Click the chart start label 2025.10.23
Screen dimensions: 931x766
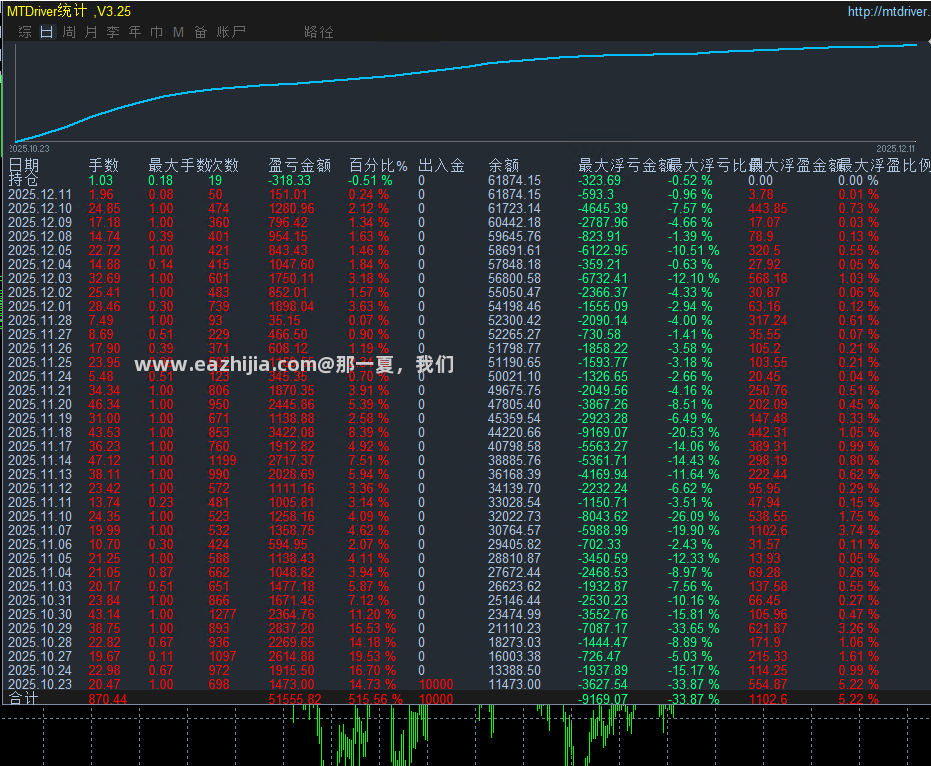point(29,148)
